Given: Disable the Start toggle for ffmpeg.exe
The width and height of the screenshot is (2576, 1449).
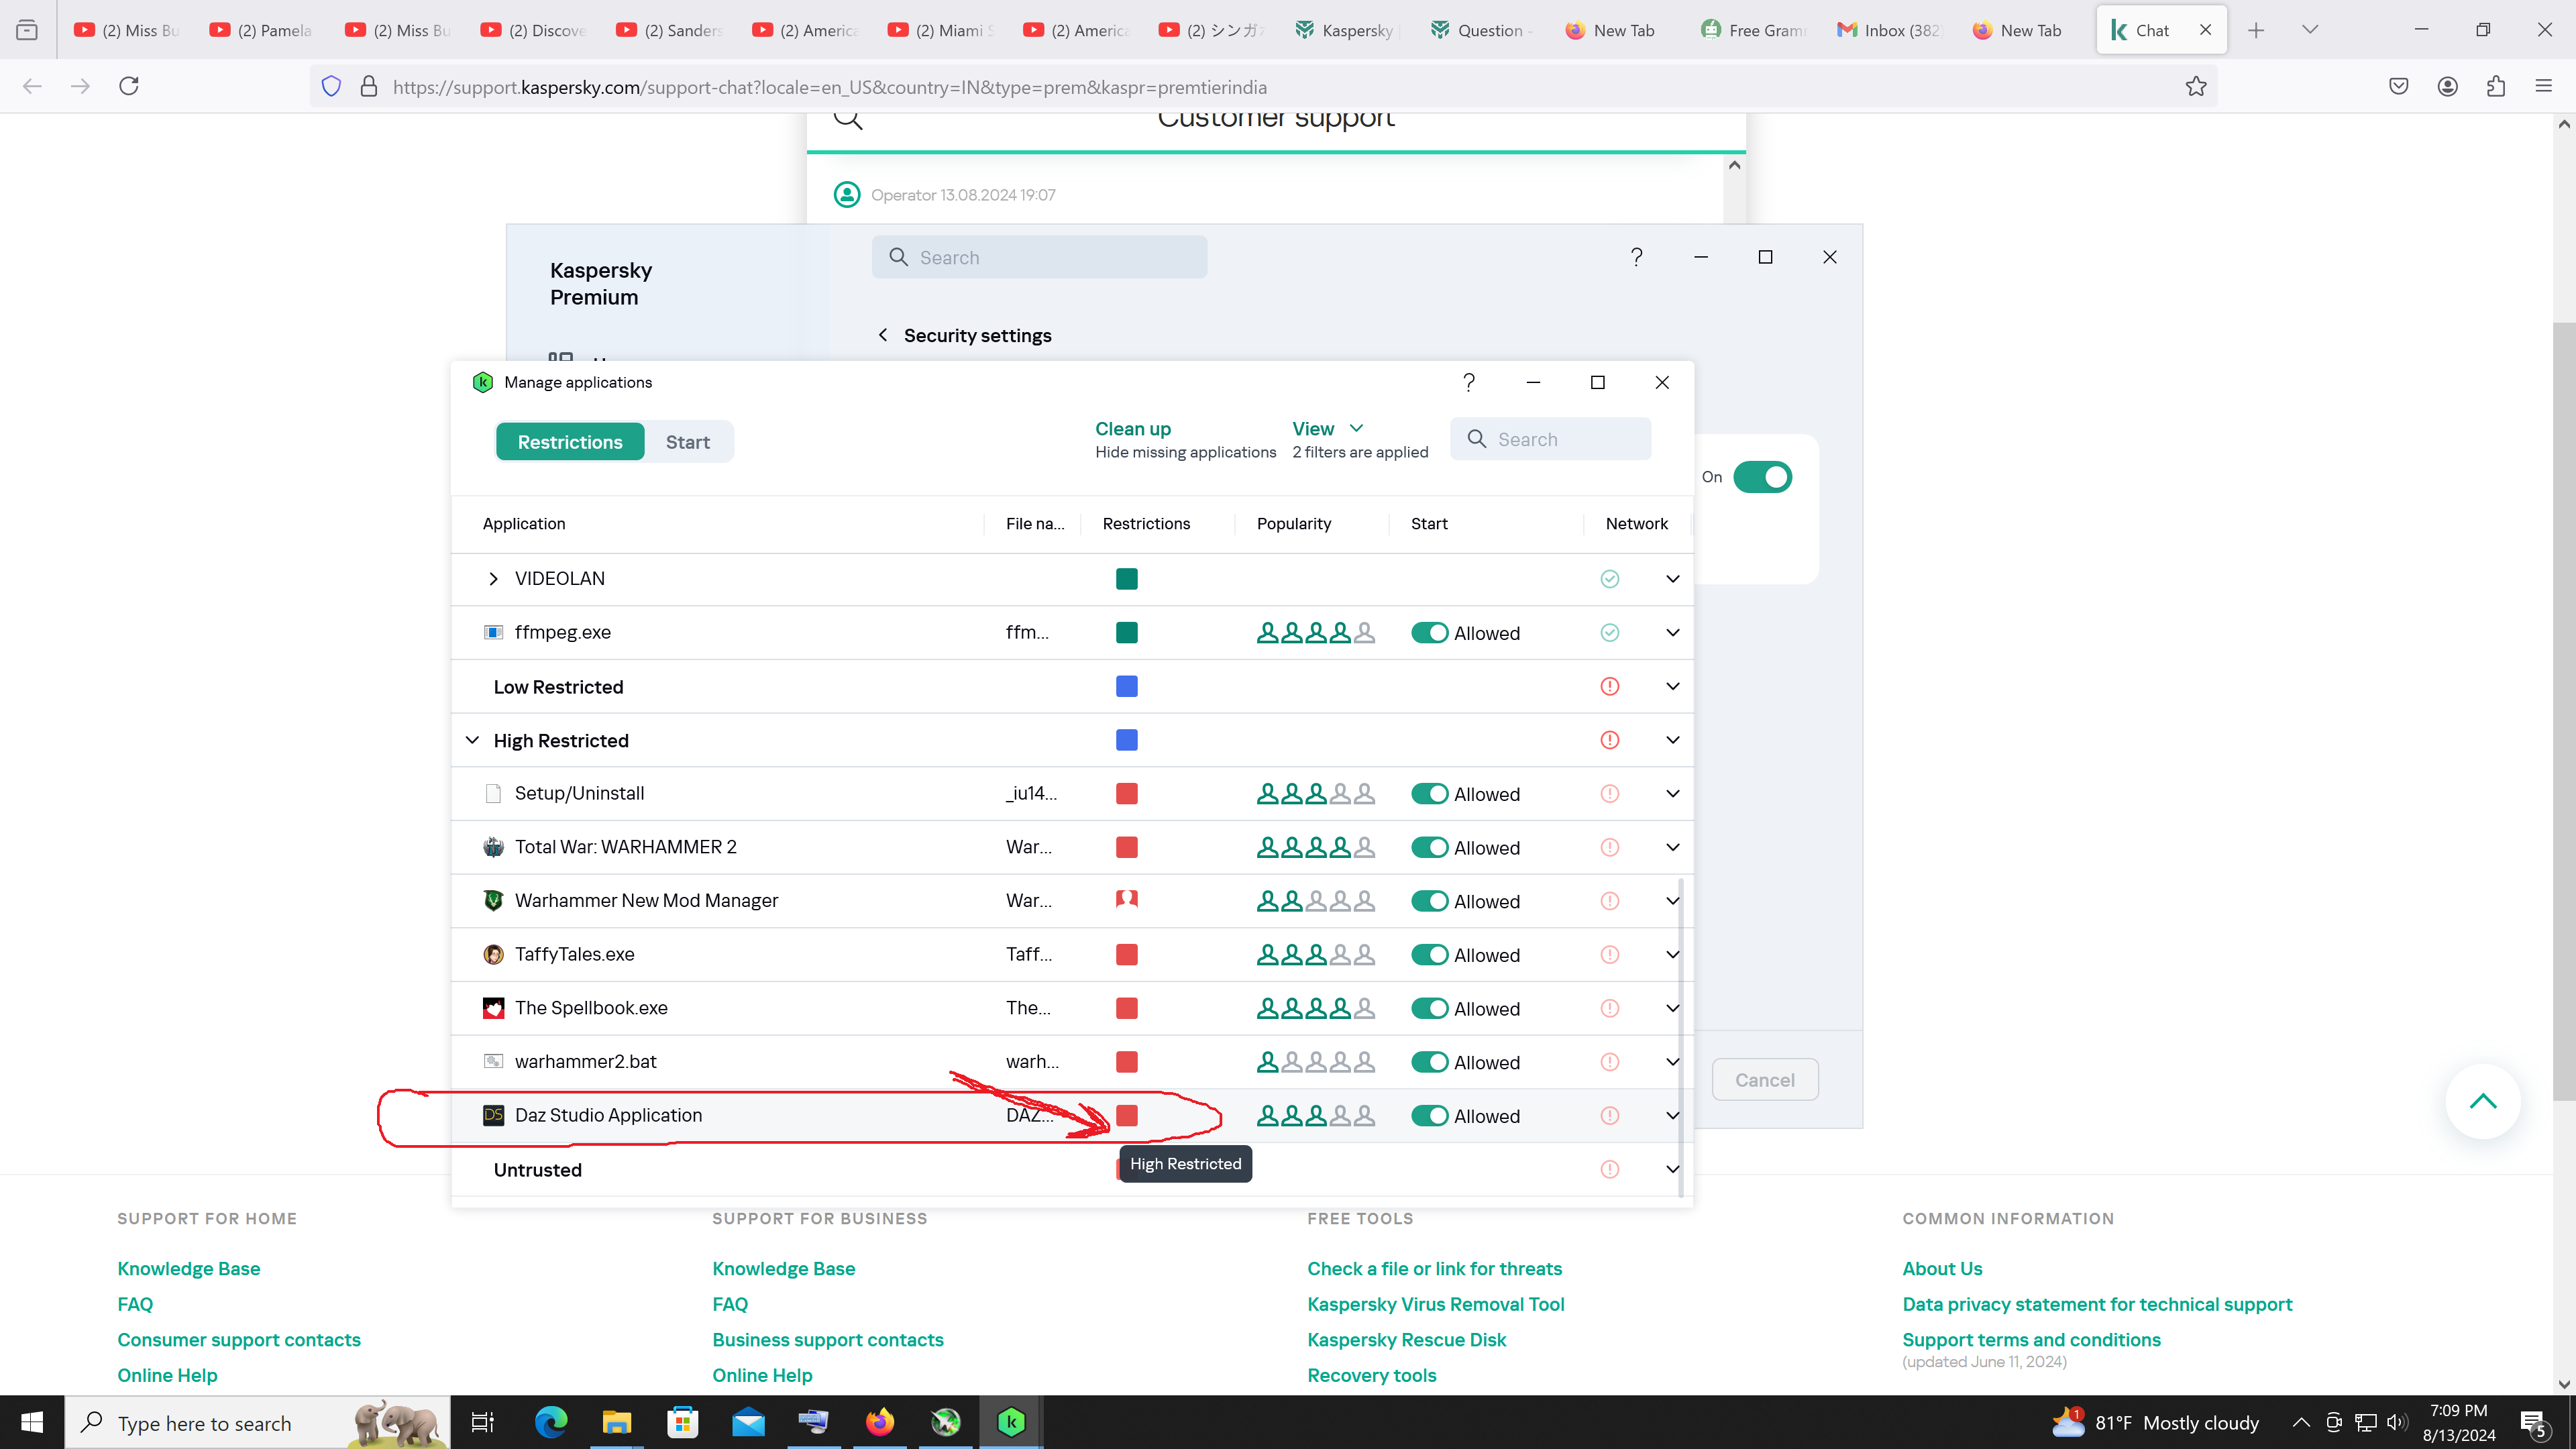Looking at the screenshot, I should point(1429,633).
